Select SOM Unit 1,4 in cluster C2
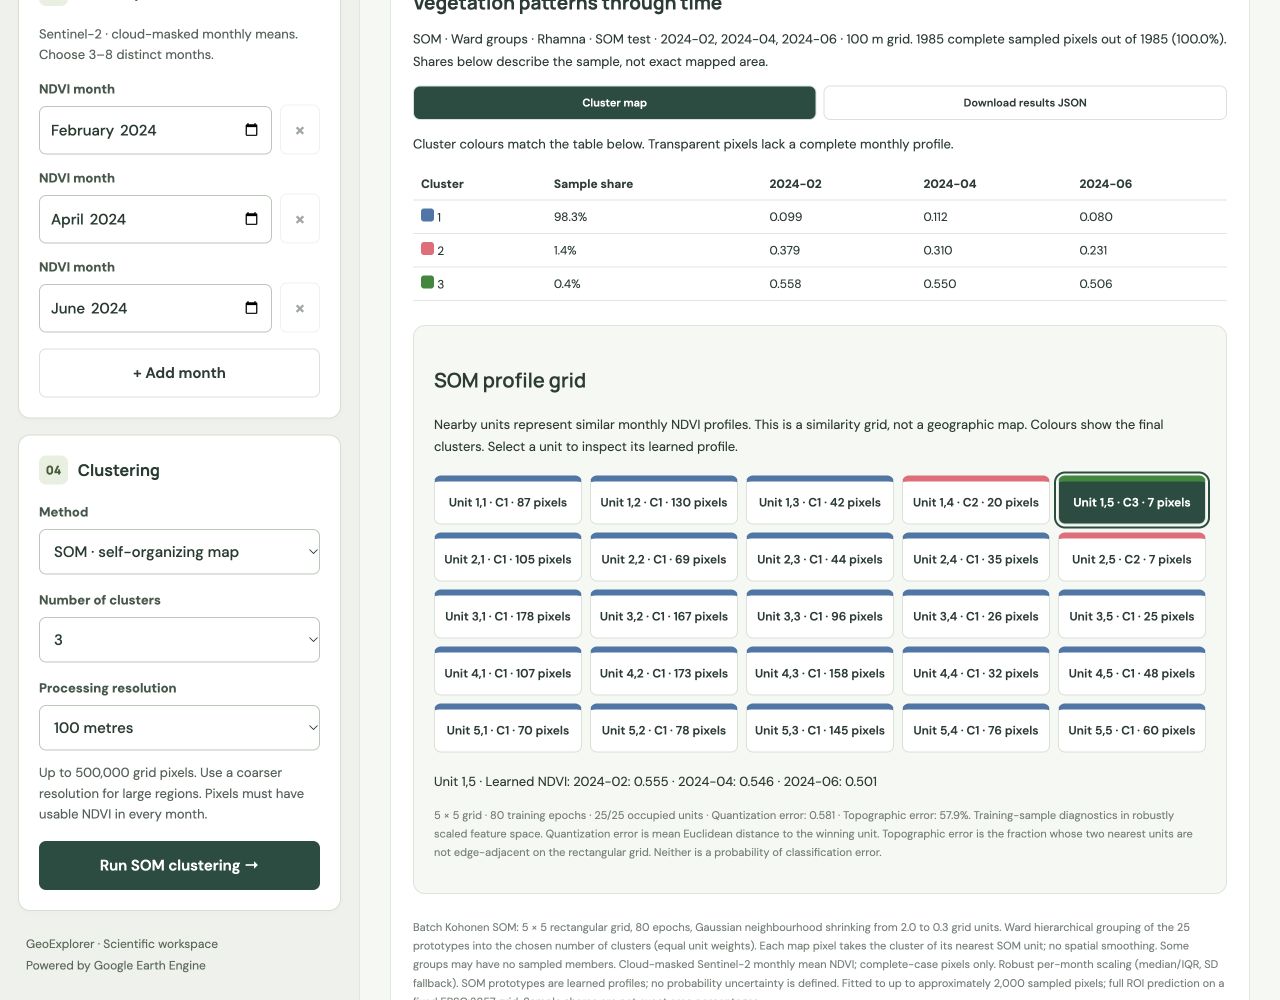The width and height of the screenshot is (1280, 1000). pyautogui.click(x=976, y=500)
